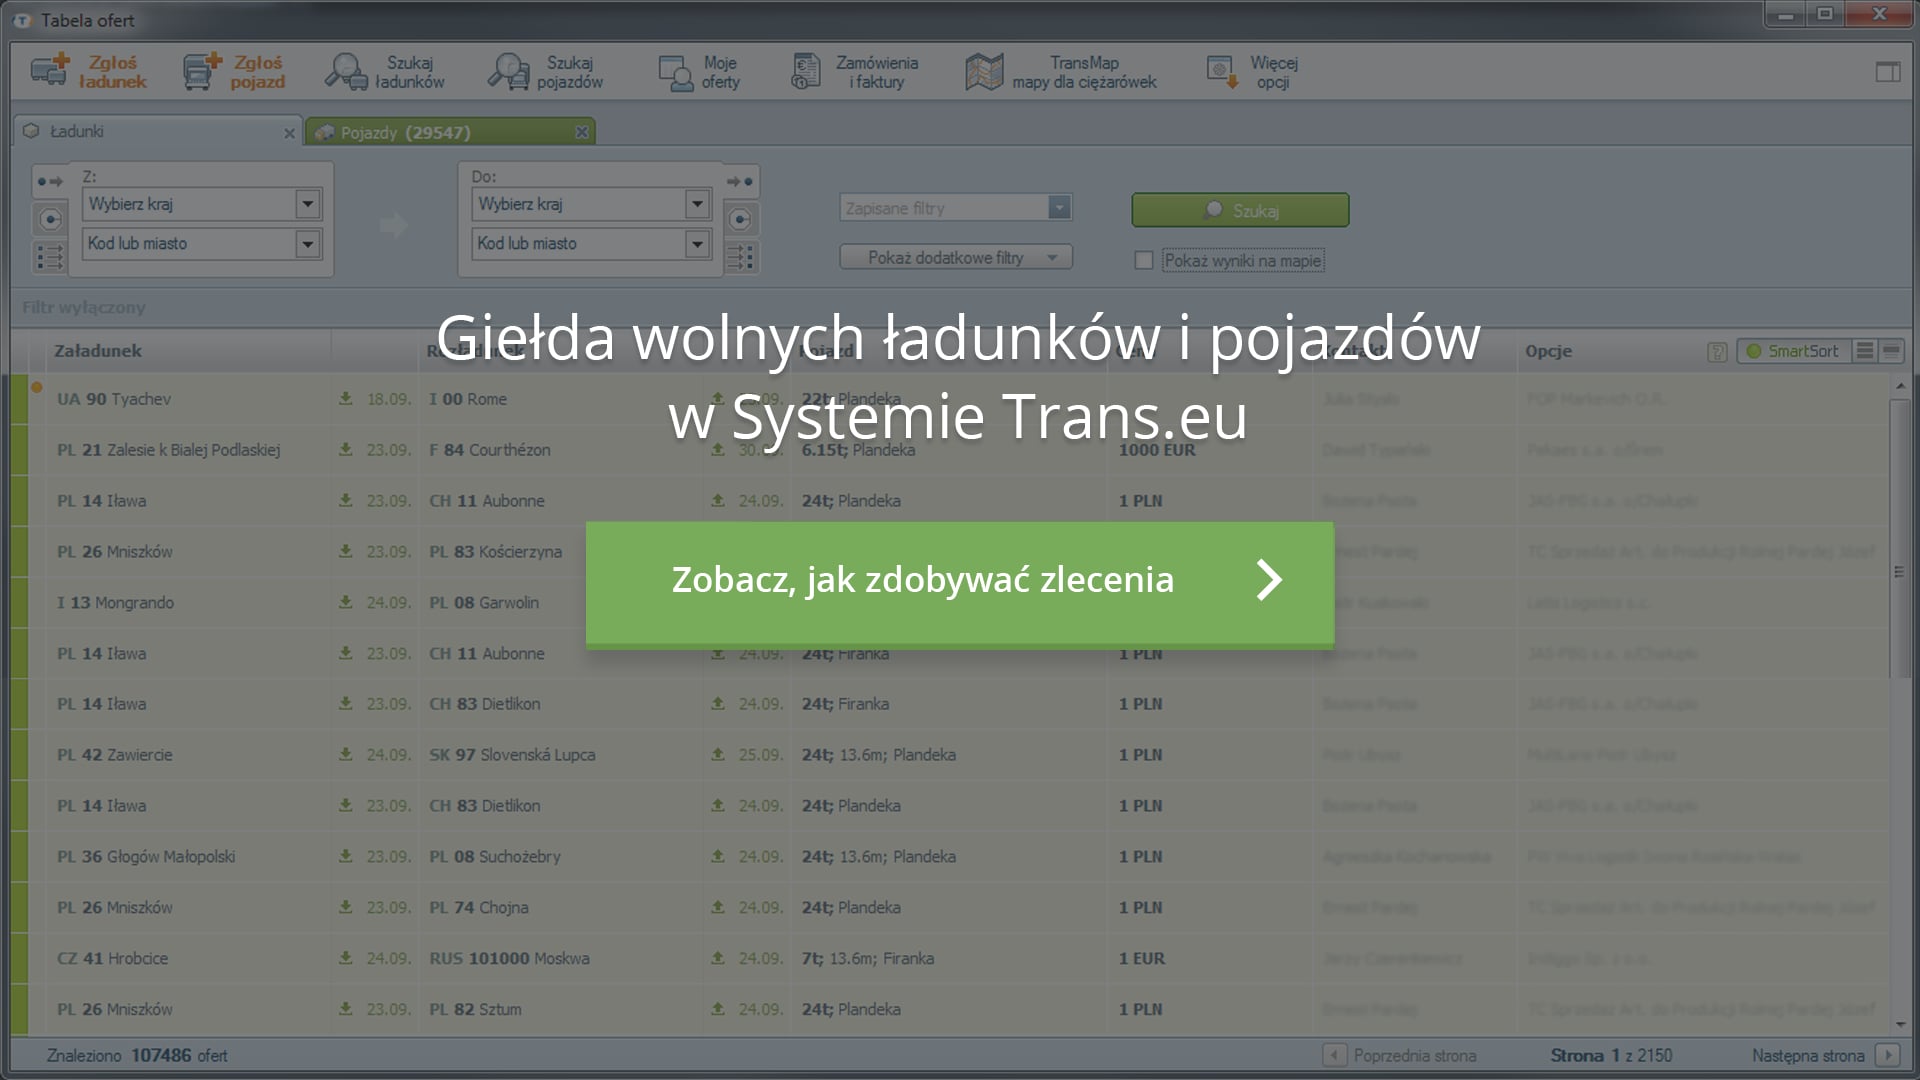Click the I 13 Mongrando row
The image size is (1920, 1080).
coord(950,603)
